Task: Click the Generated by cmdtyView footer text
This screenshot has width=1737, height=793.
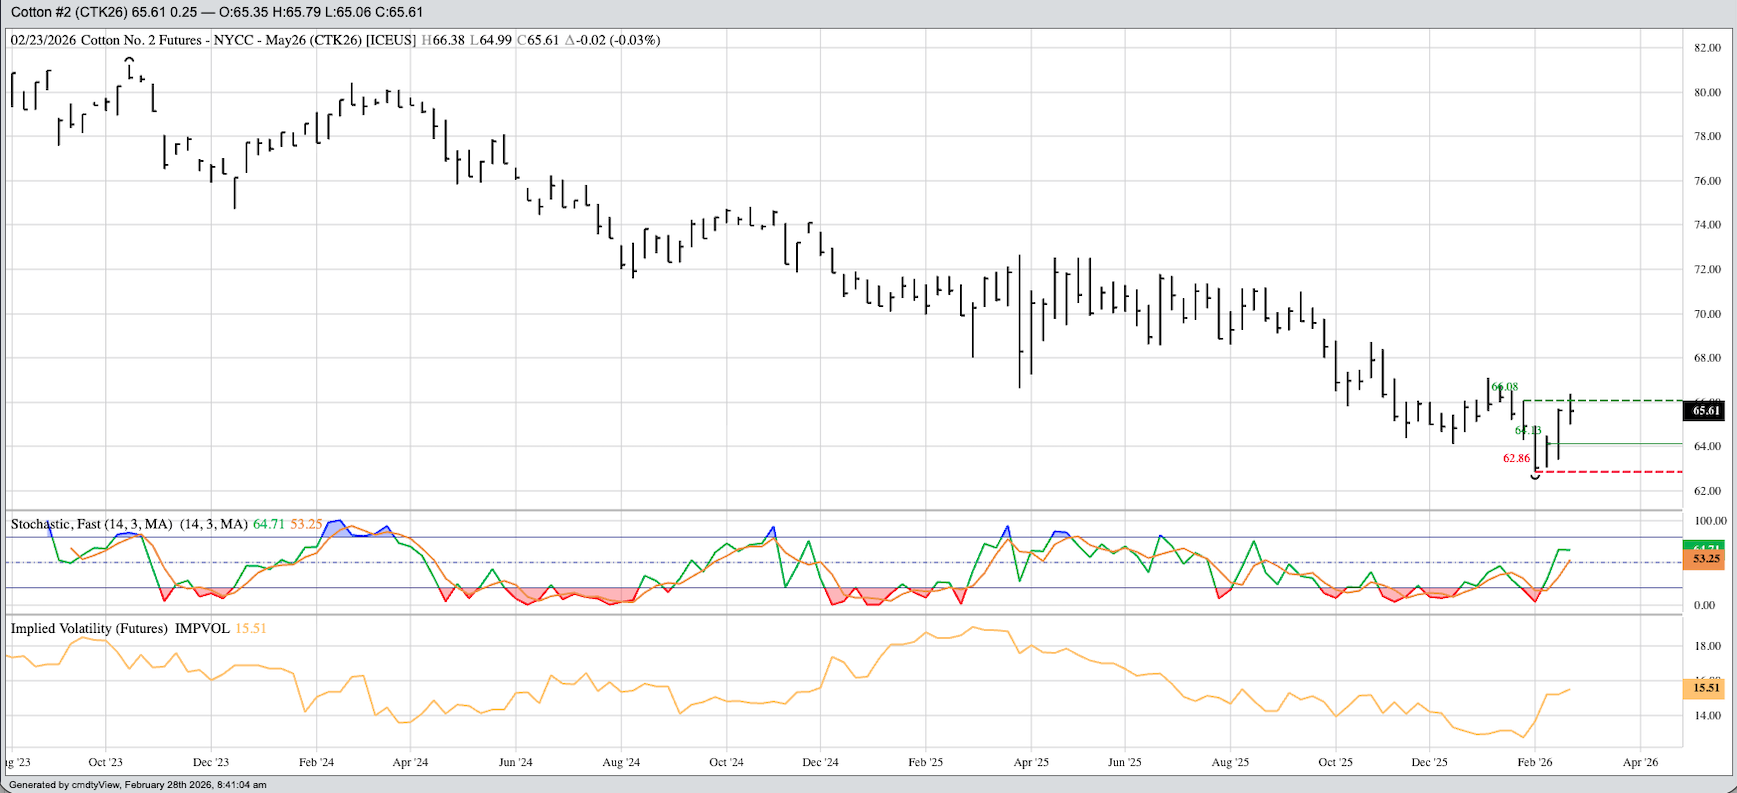Action: 138,785
